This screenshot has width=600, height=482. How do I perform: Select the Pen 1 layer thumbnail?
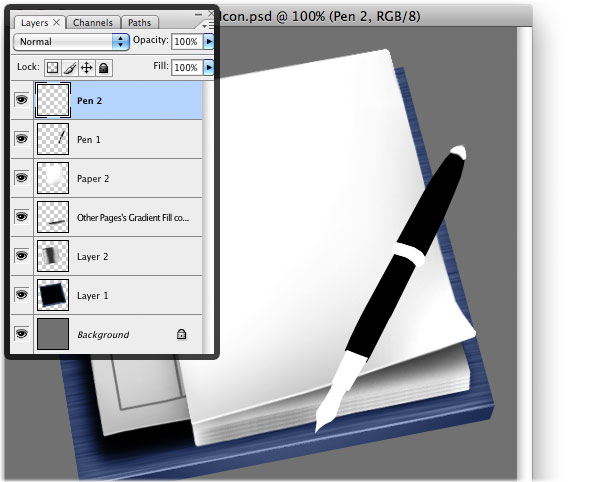tap(53, 139)
